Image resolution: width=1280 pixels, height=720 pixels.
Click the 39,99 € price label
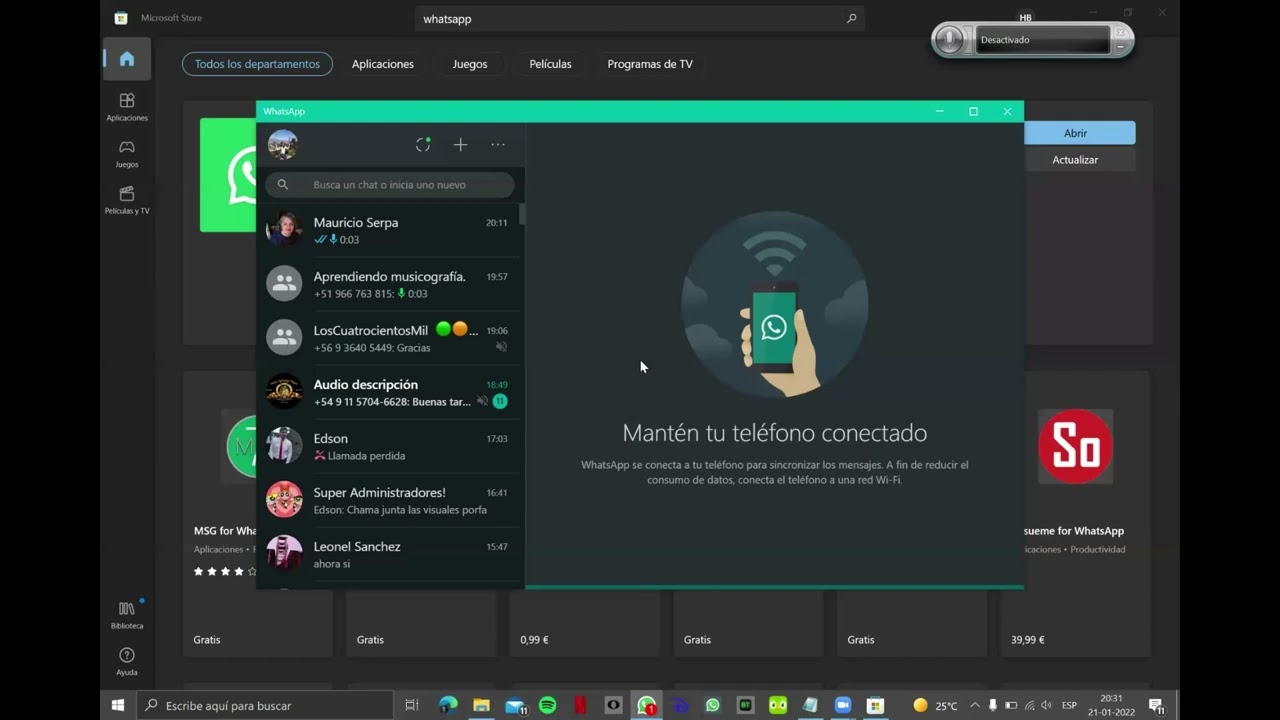pyautogui.click(x=1027, y=640)
